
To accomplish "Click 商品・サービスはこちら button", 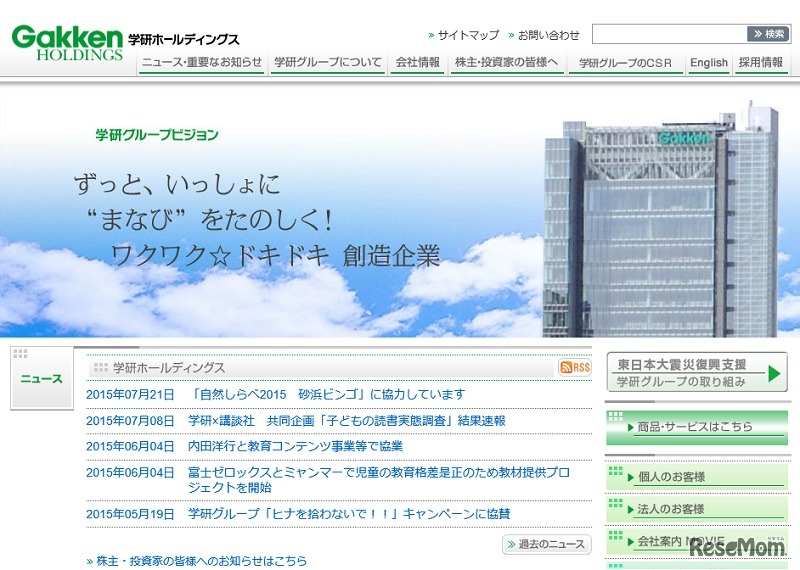I will (x=697, y=428).
